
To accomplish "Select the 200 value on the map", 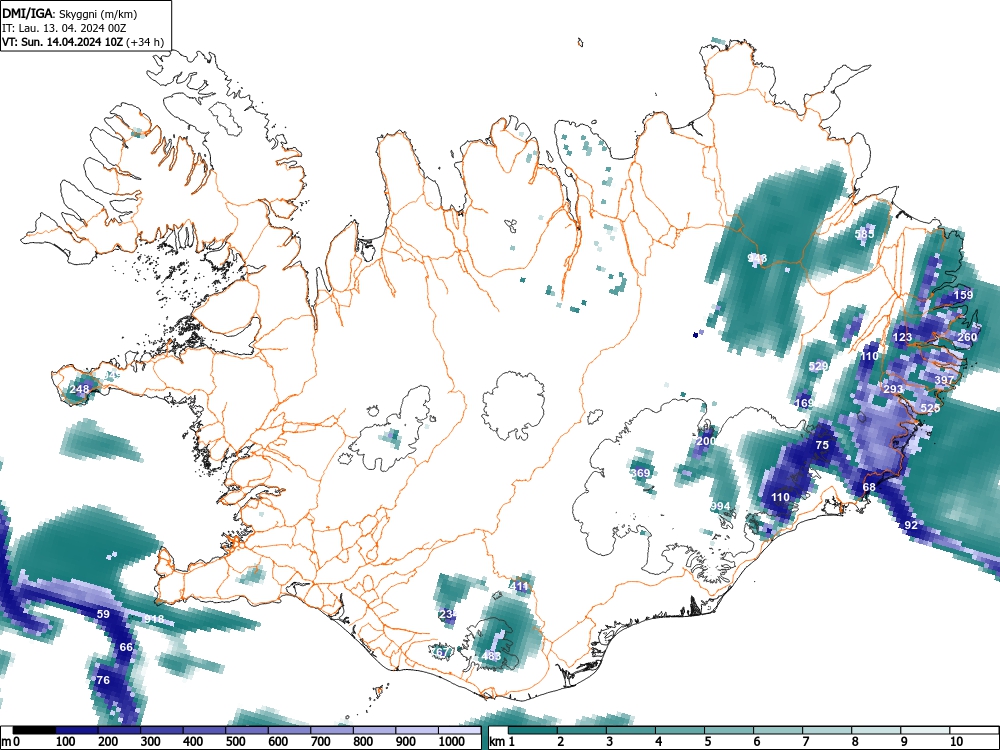I will click(x=705, y=441).
